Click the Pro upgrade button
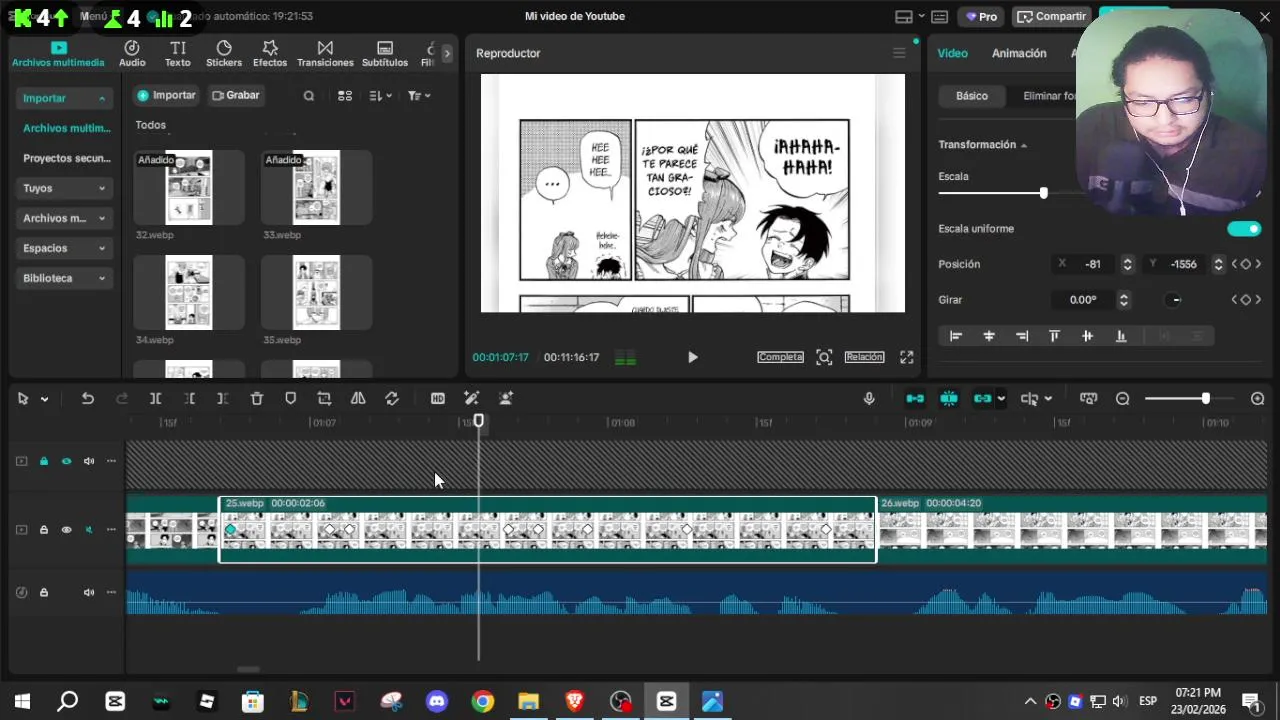1280x720 pixels. (981, 16)
